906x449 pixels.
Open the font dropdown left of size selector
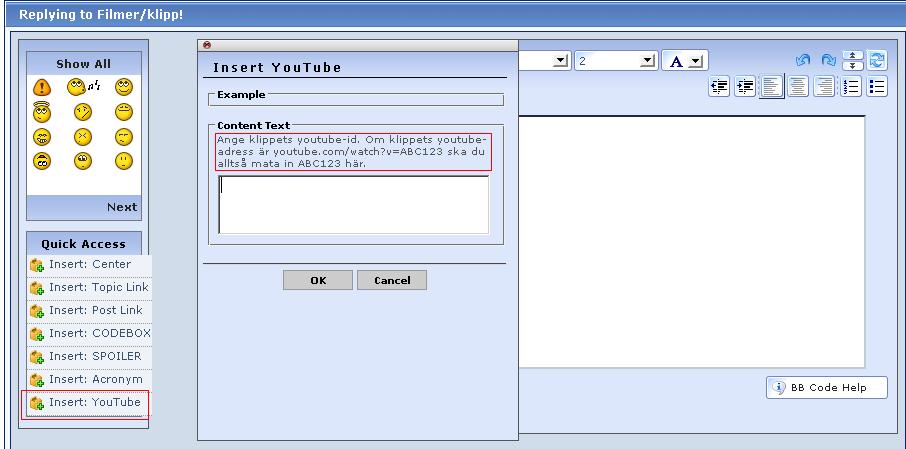point(560,61)
